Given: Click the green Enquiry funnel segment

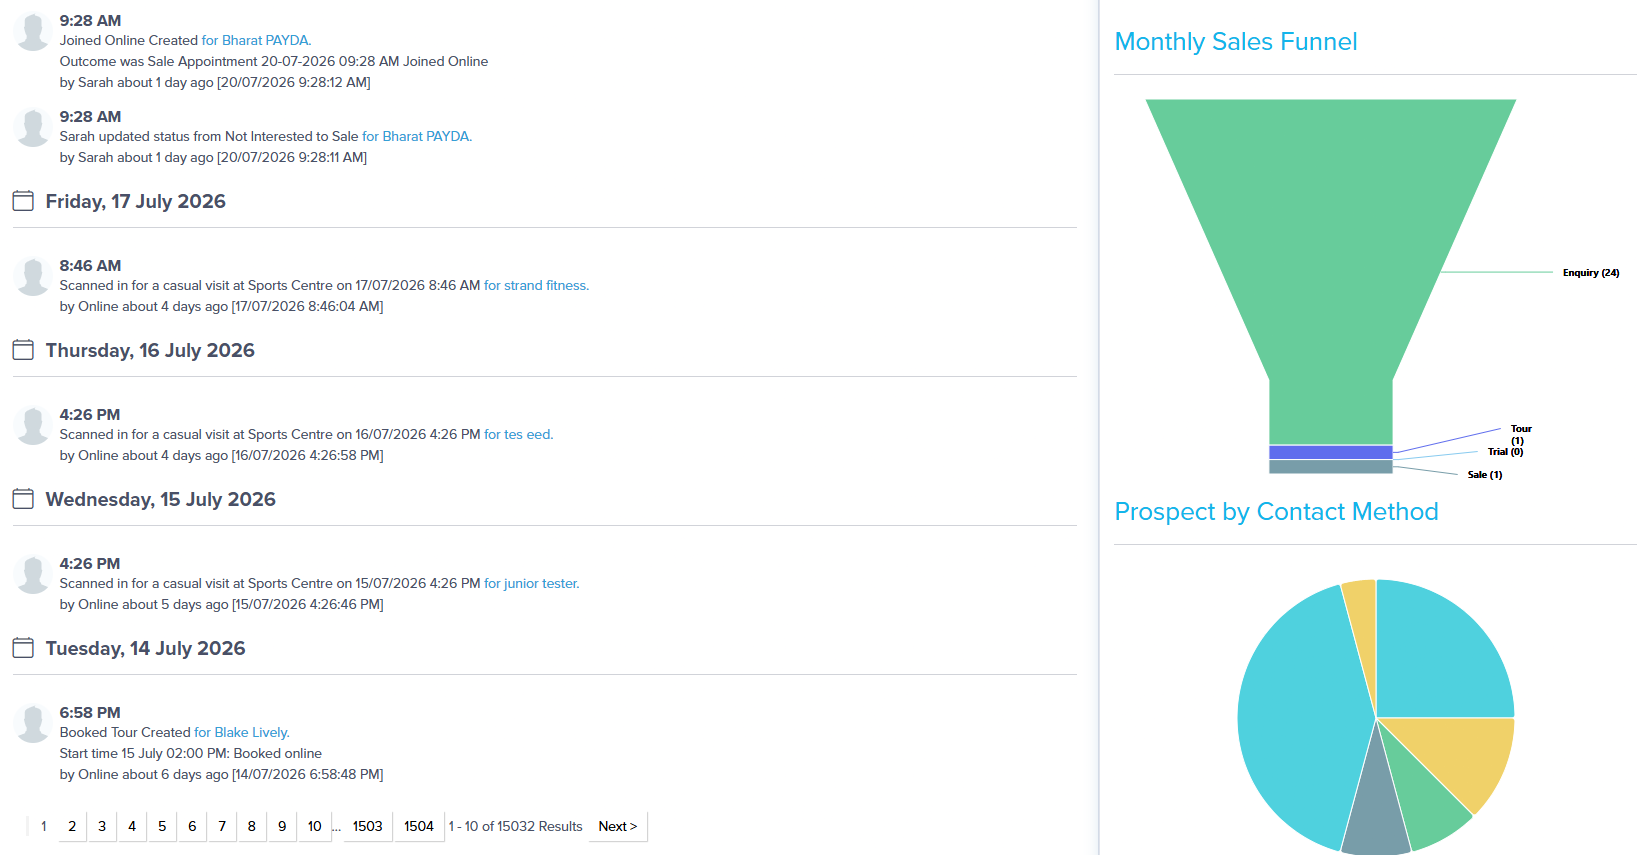Looking at the screenshot, I should pos(1331,240).
